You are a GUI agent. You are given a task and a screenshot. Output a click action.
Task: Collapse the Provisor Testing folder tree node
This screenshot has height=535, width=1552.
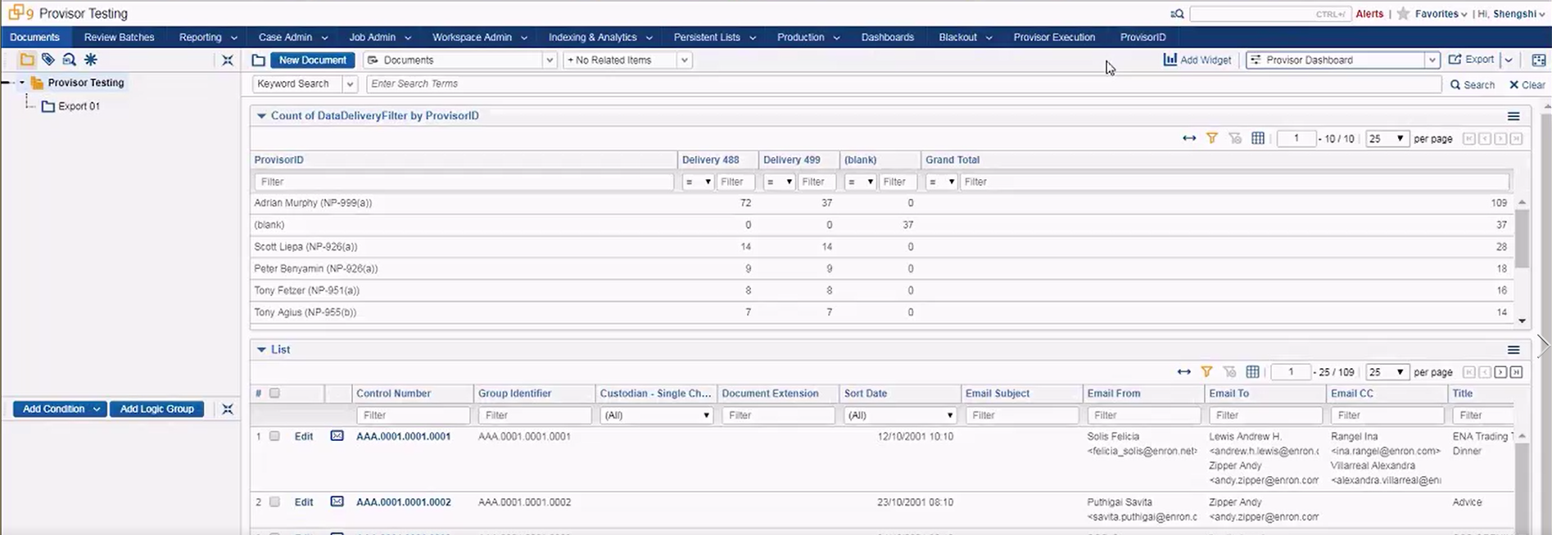(21, 83)
